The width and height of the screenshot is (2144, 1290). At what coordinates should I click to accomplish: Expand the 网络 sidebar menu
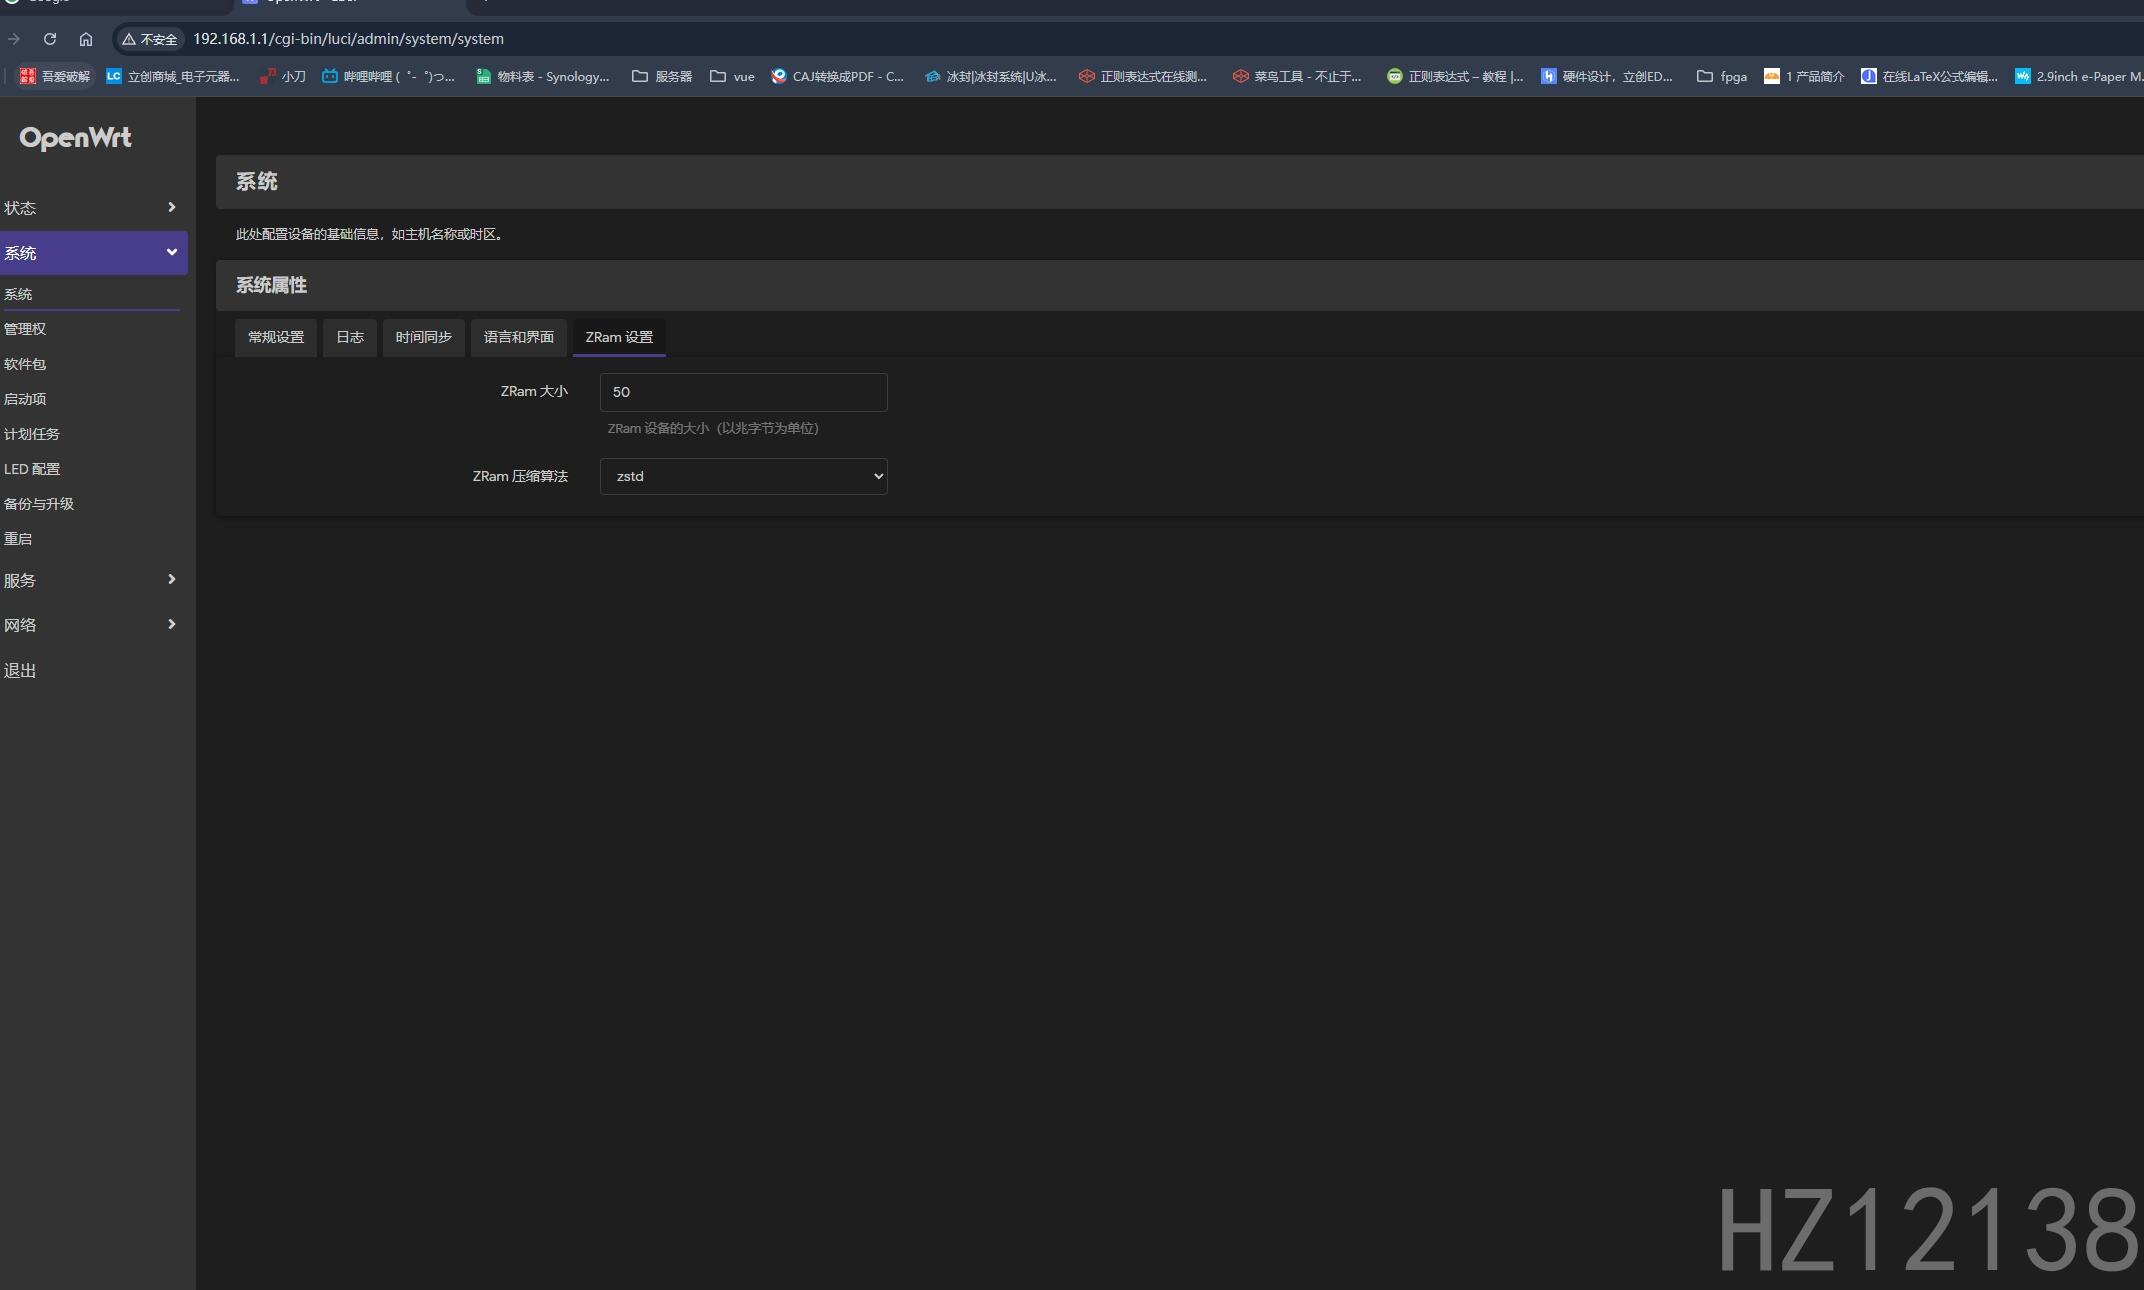pyautogui.click(x=93, y=625)
